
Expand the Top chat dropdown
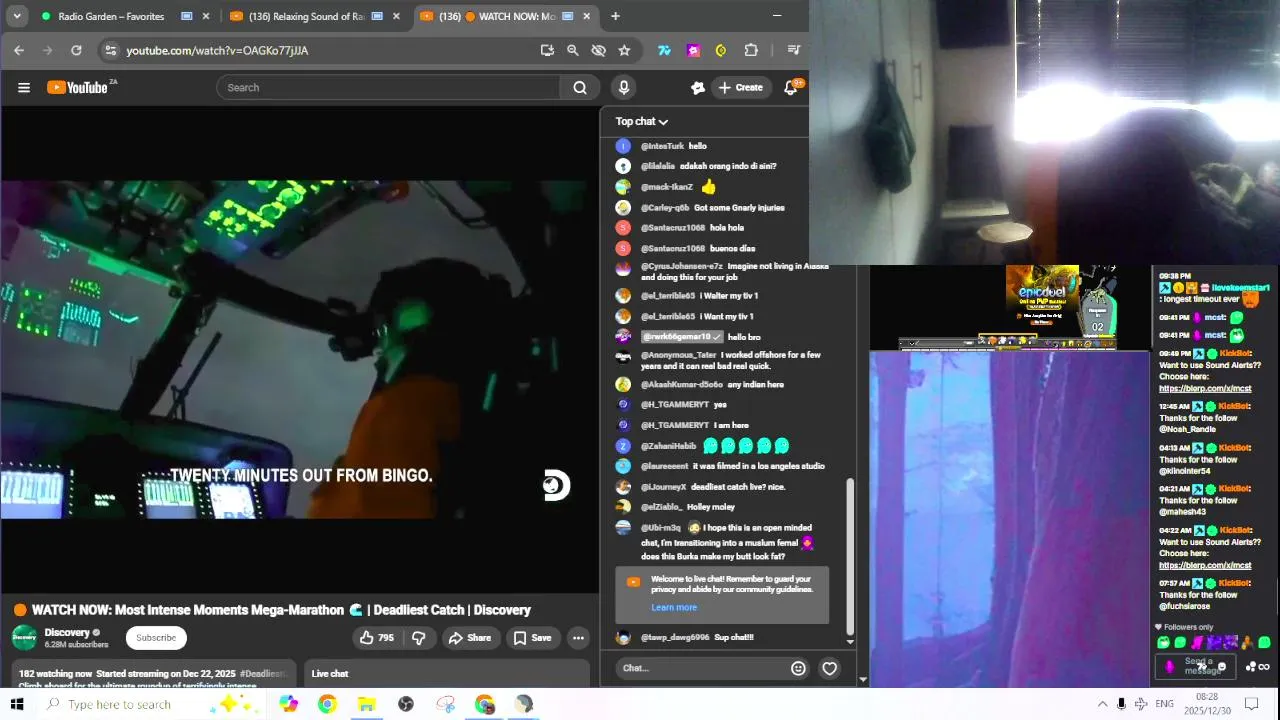coord(642,121)
